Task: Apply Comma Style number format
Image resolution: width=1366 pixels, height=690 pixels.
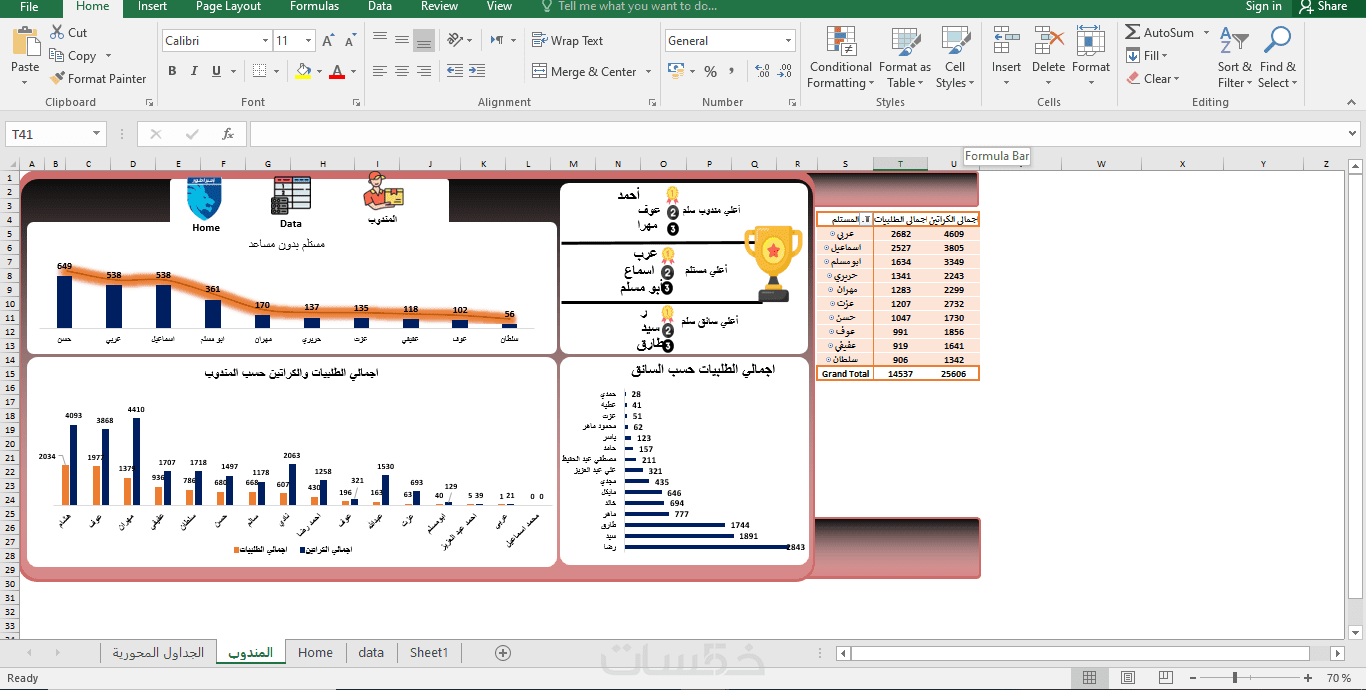Action: 734,71
